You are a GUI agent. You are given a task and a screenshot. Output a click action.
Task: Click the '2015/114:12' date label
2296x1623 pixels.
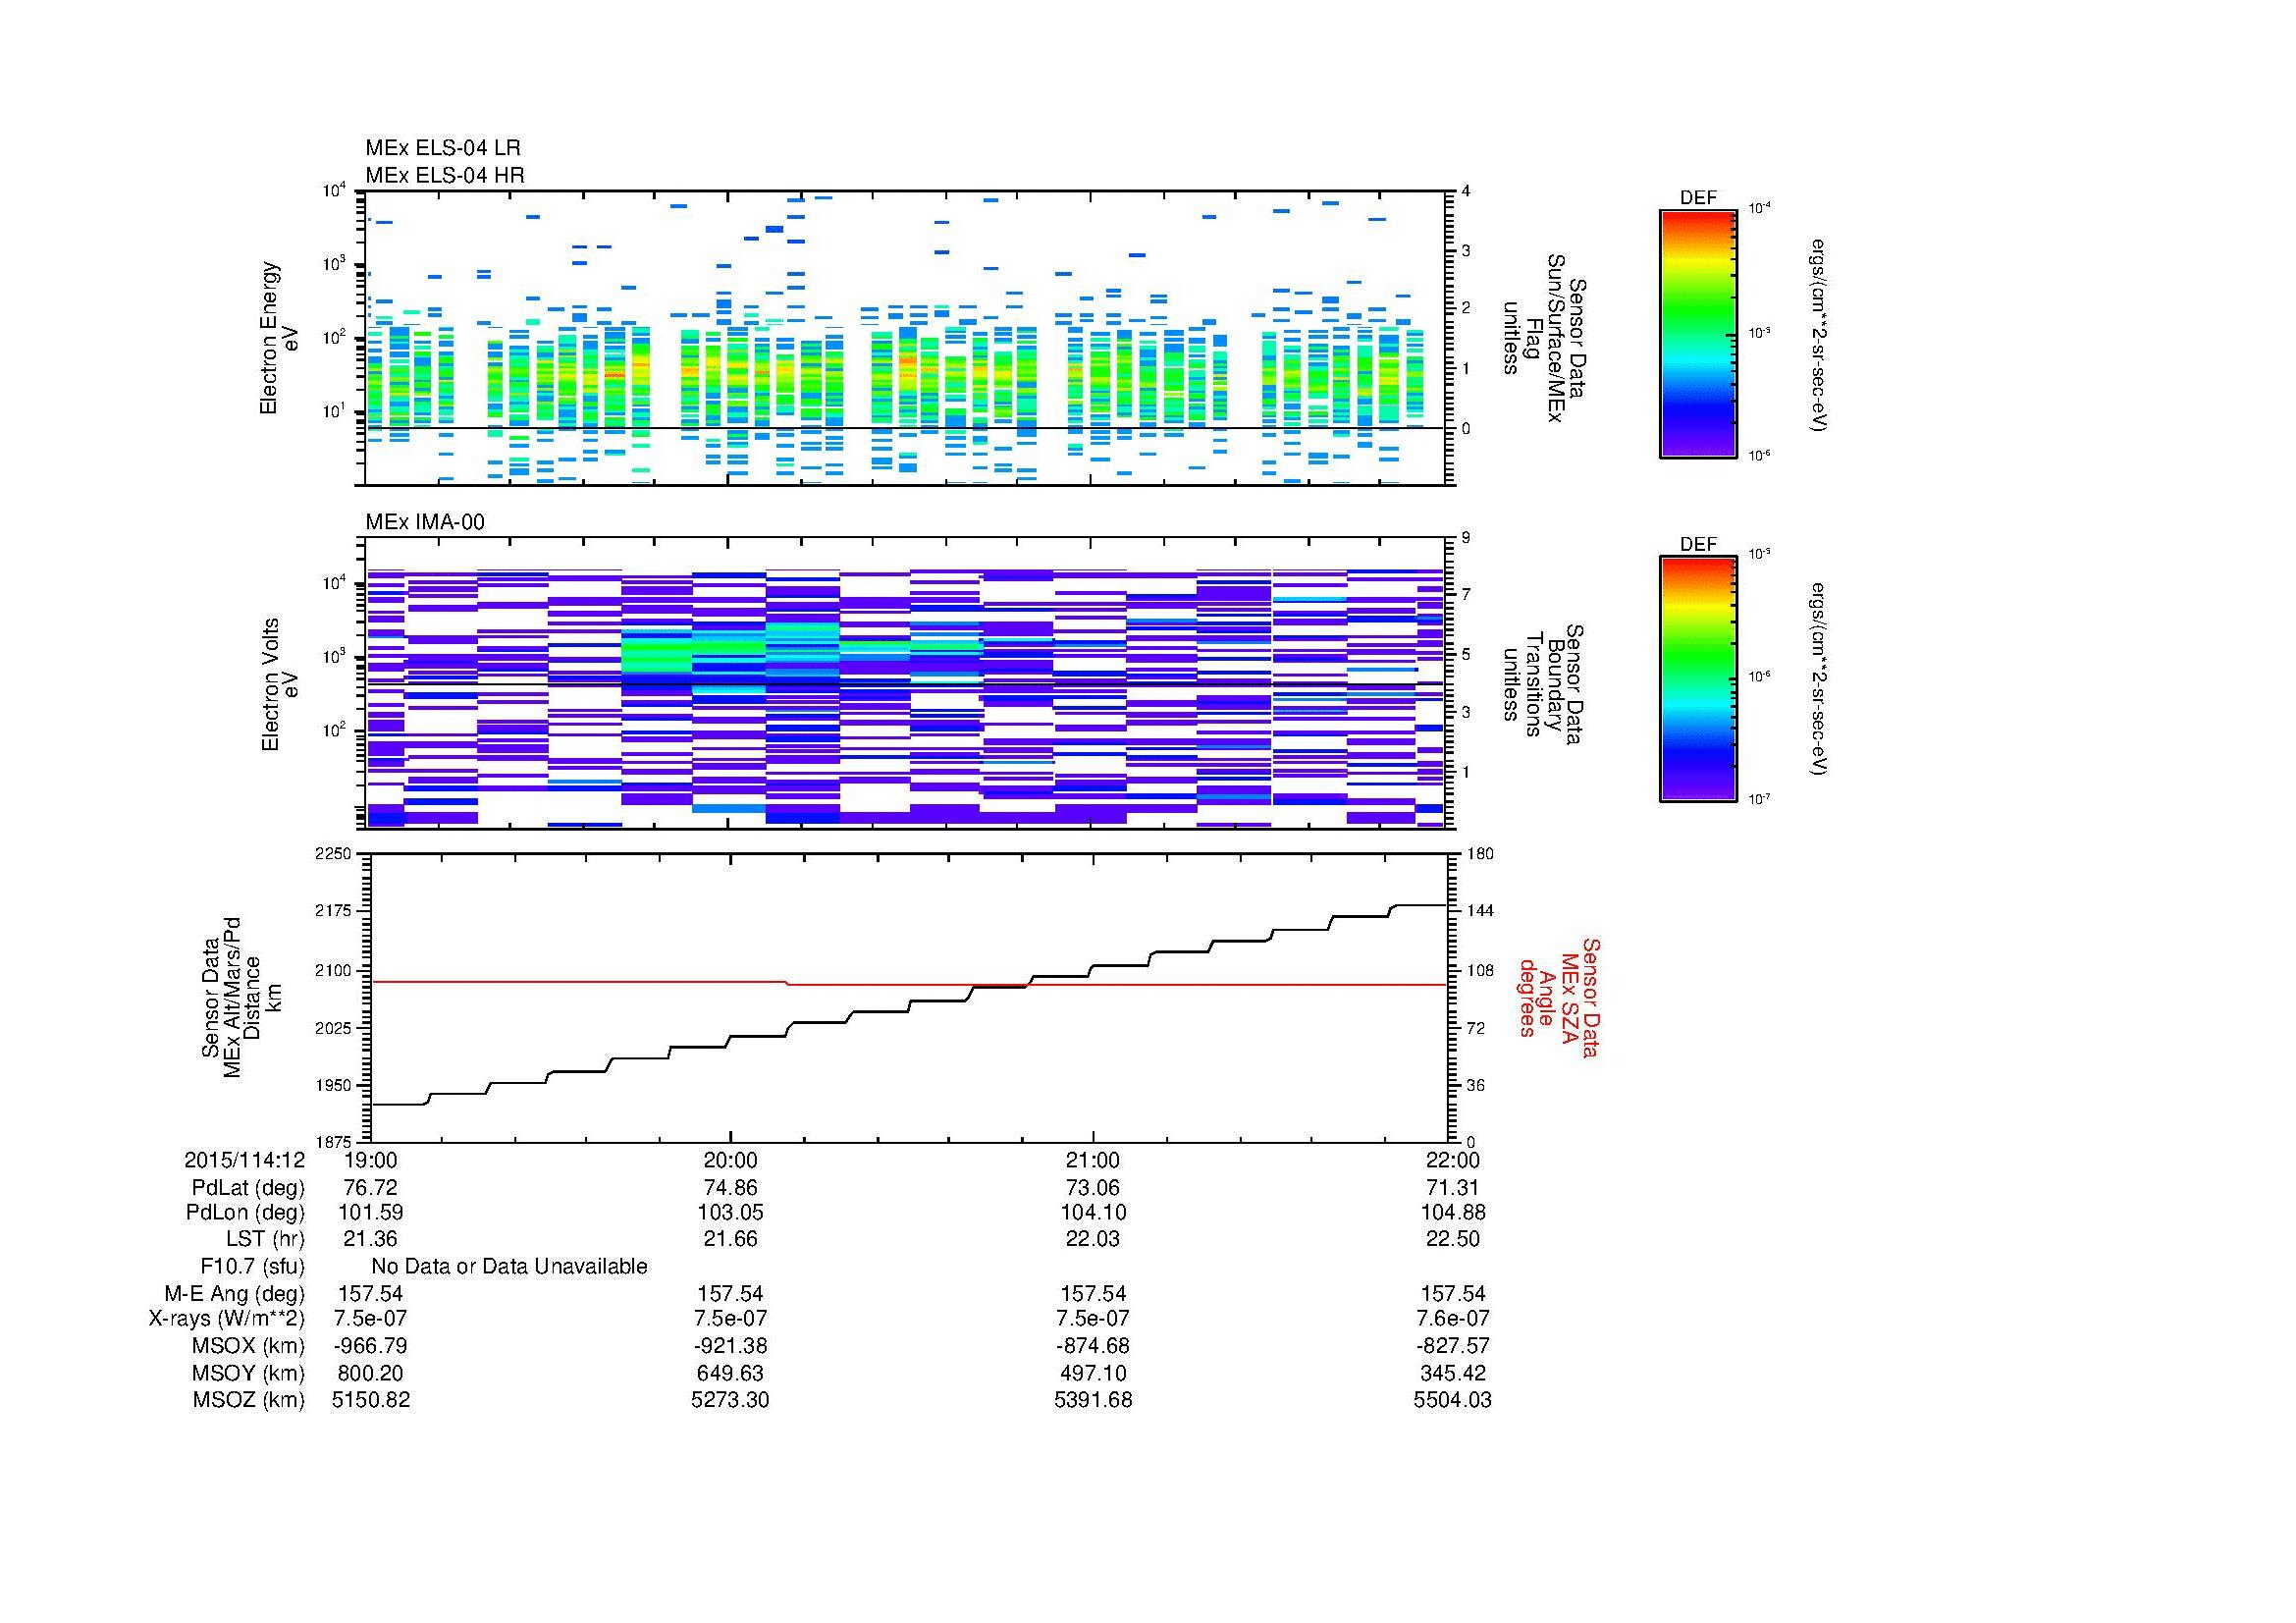click(x=244, y=1160)
